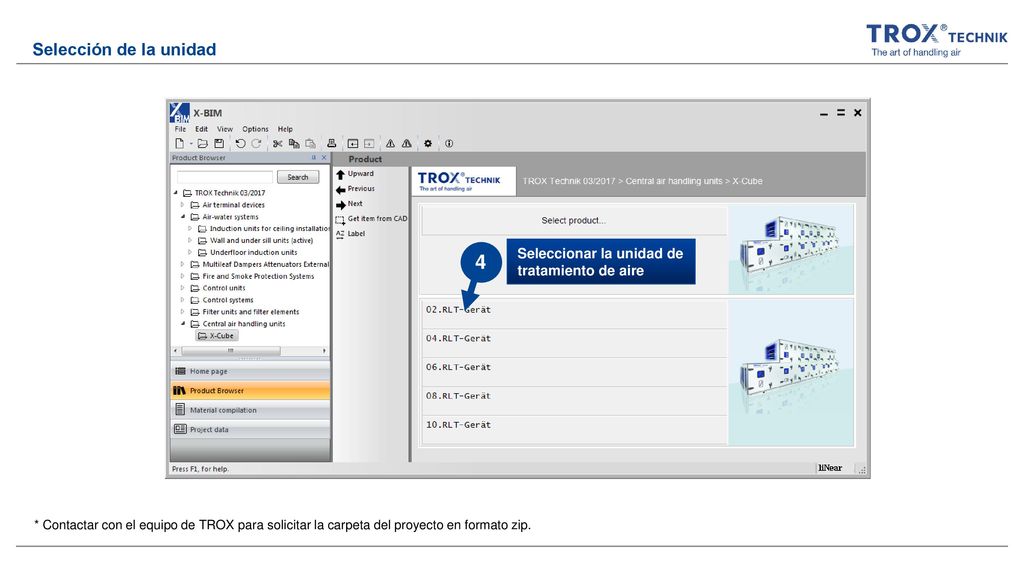Click the New document icon
The image size is (1024, 577).
click(x=180, y=144)
